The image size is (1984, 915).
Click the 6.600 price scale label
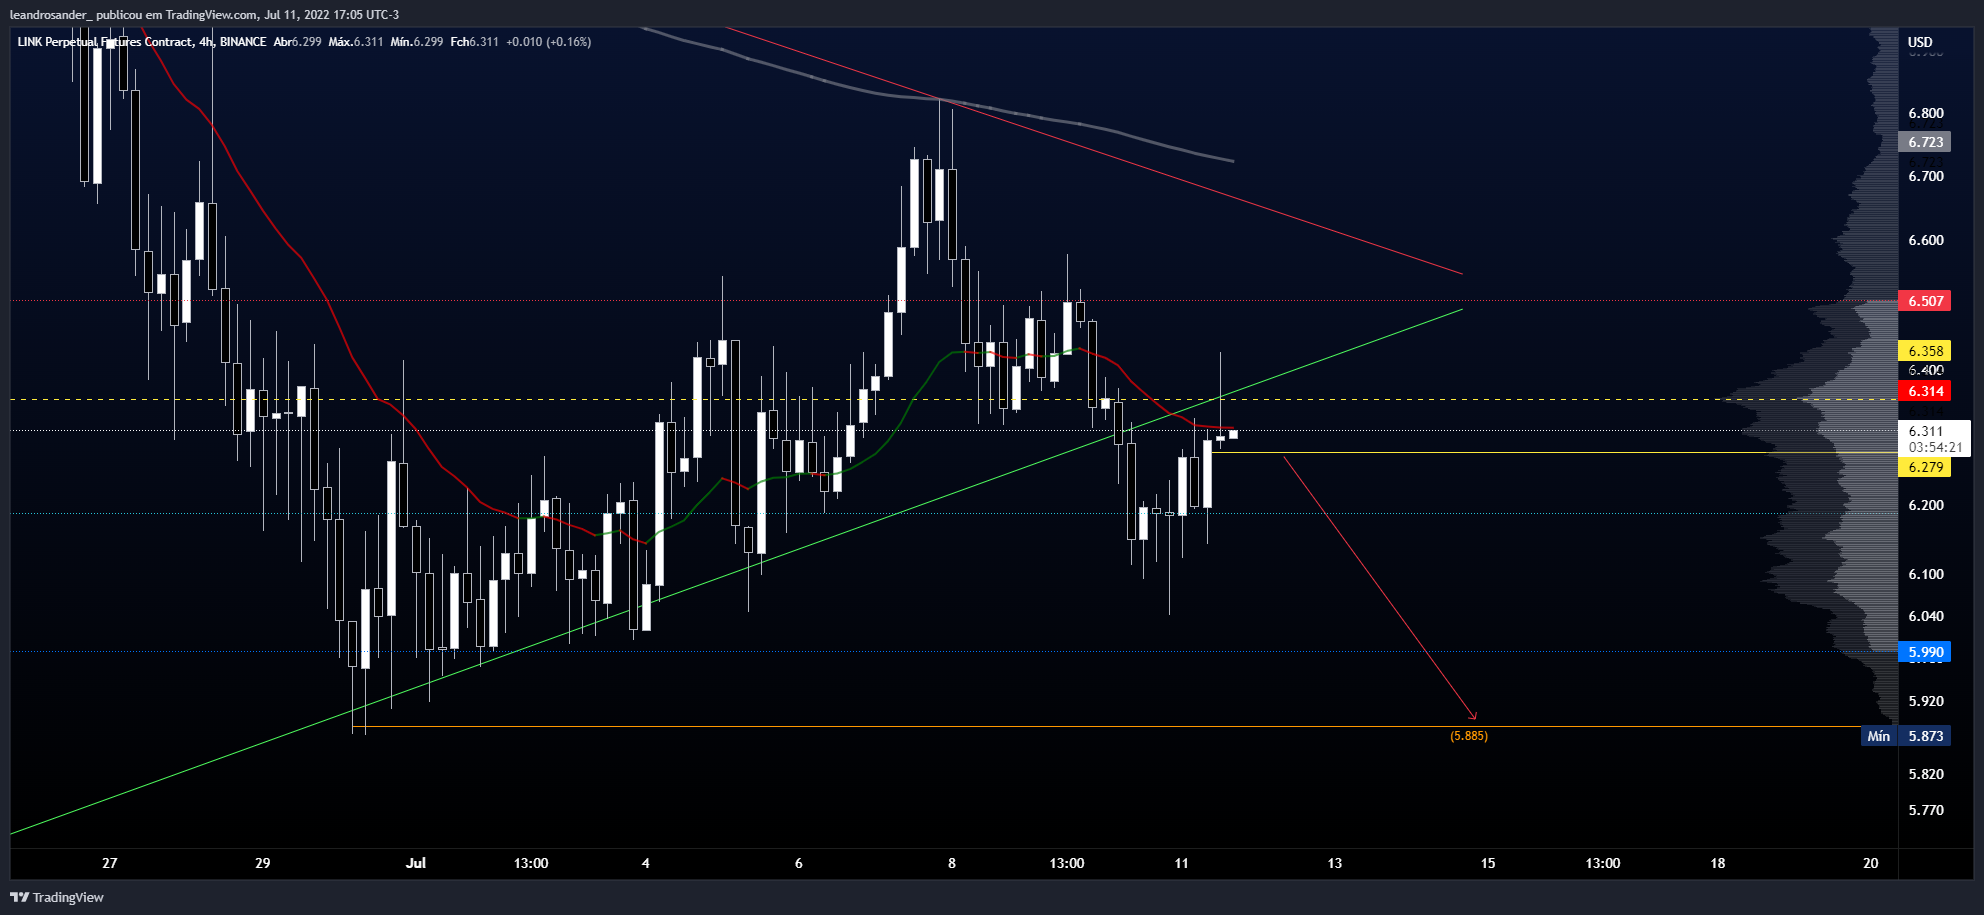click(x=1926, y=240)
